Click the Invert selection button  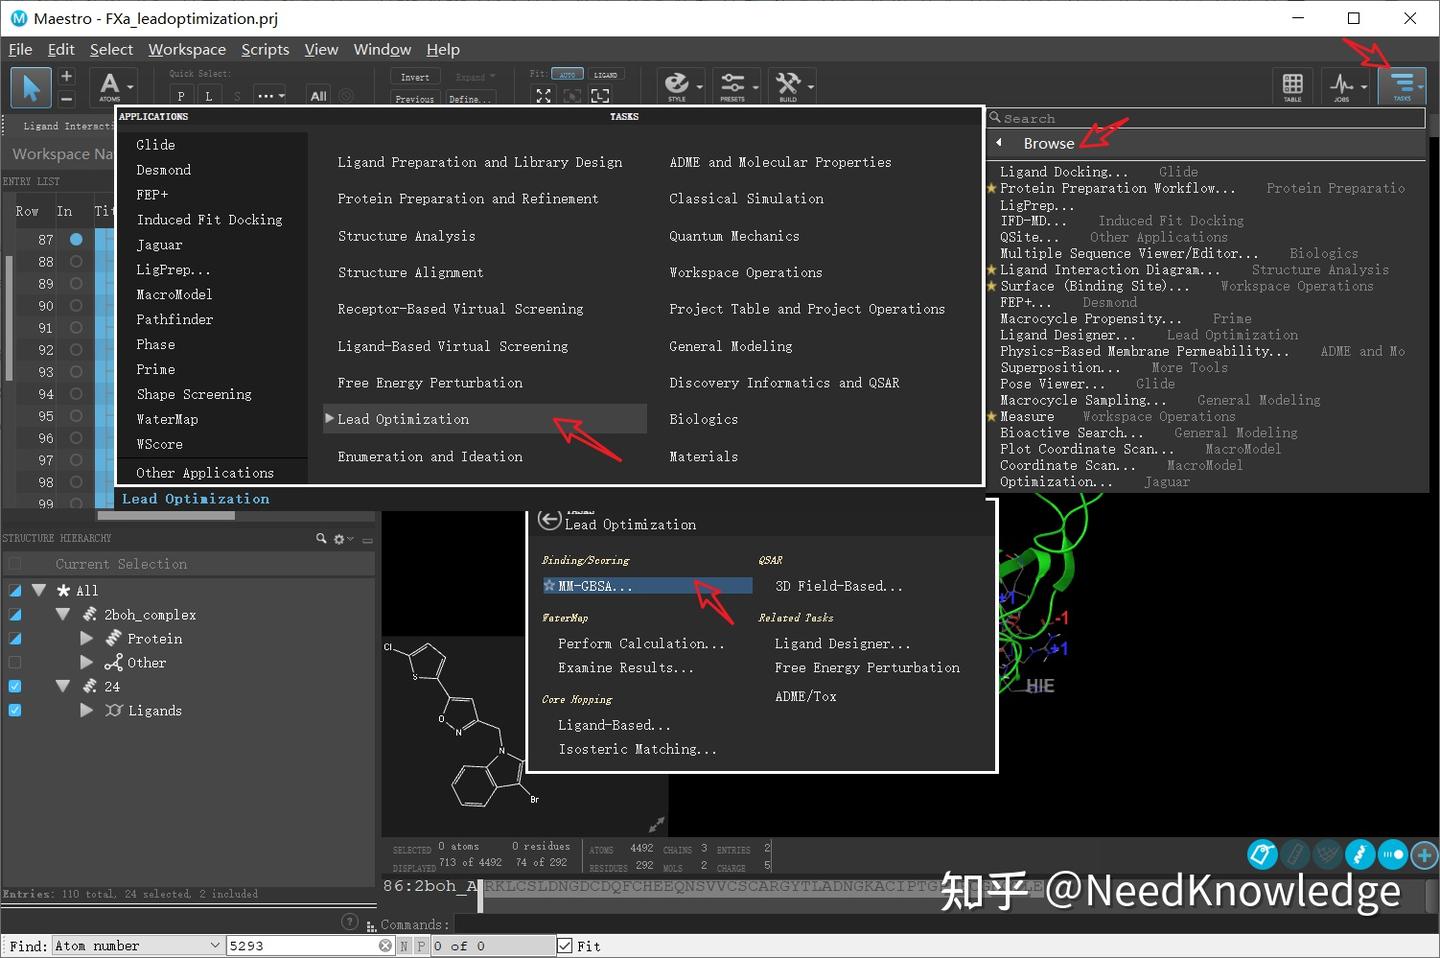(413, 75)
